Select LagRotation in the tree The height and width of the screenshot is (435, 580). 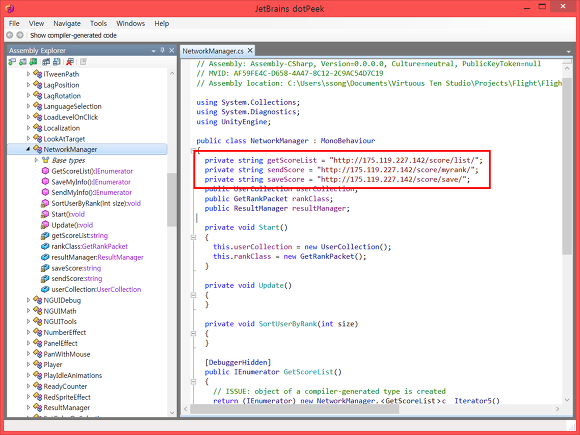click(x=62, y=96)
